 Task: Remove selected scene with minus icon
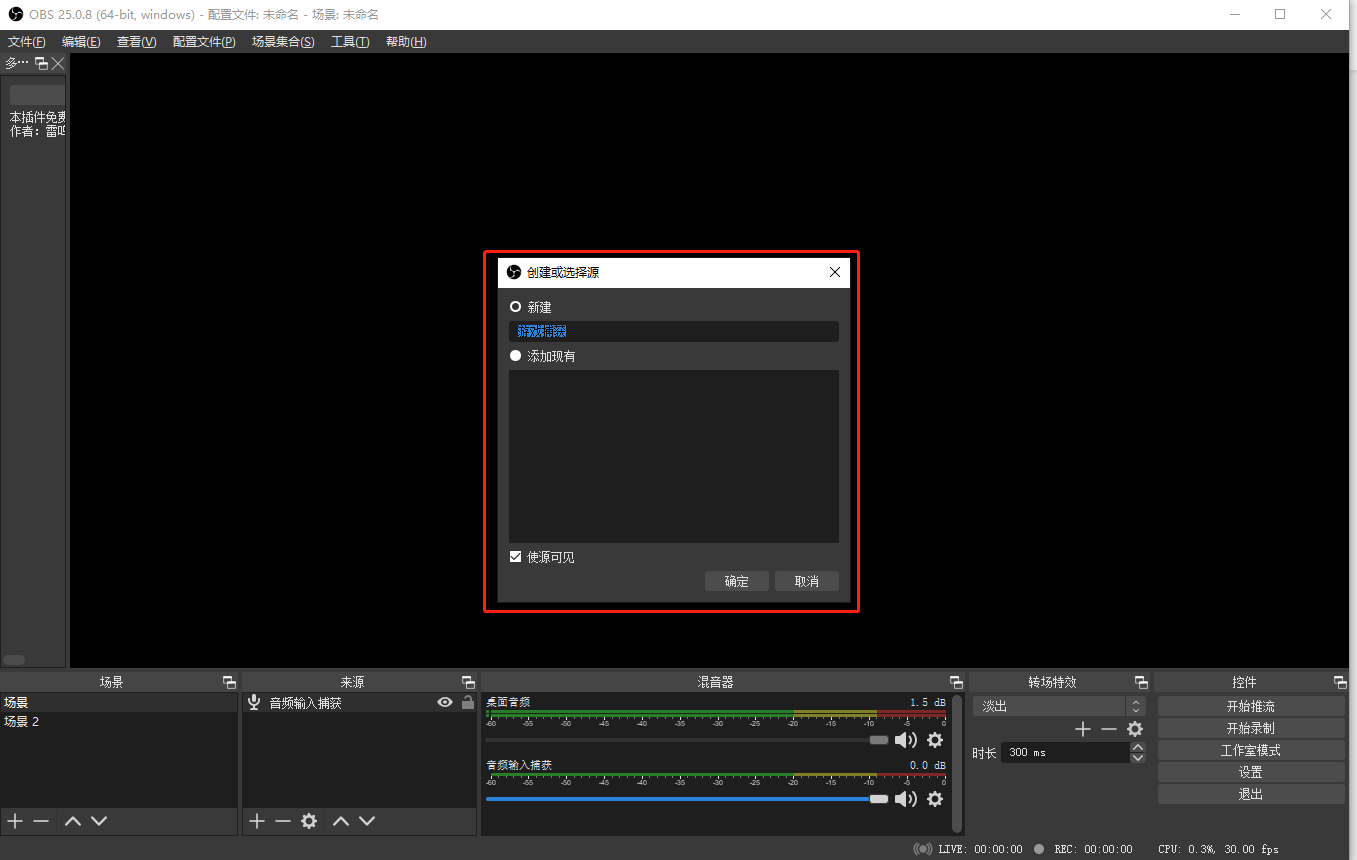[x=41, y=821]
